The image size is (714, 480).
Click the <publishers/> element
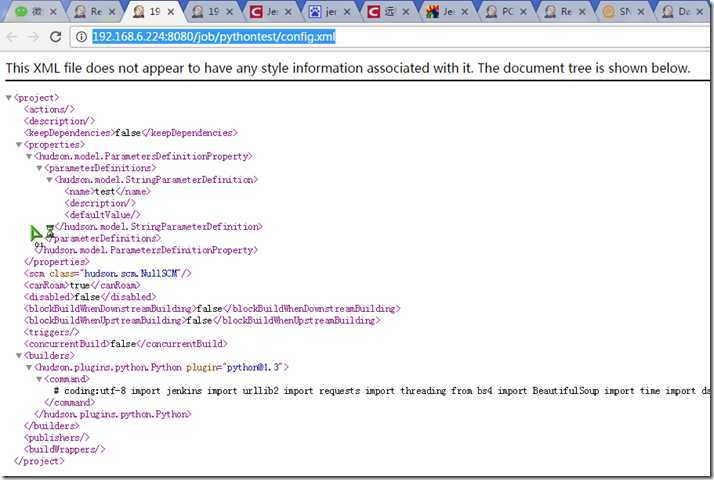56,438
